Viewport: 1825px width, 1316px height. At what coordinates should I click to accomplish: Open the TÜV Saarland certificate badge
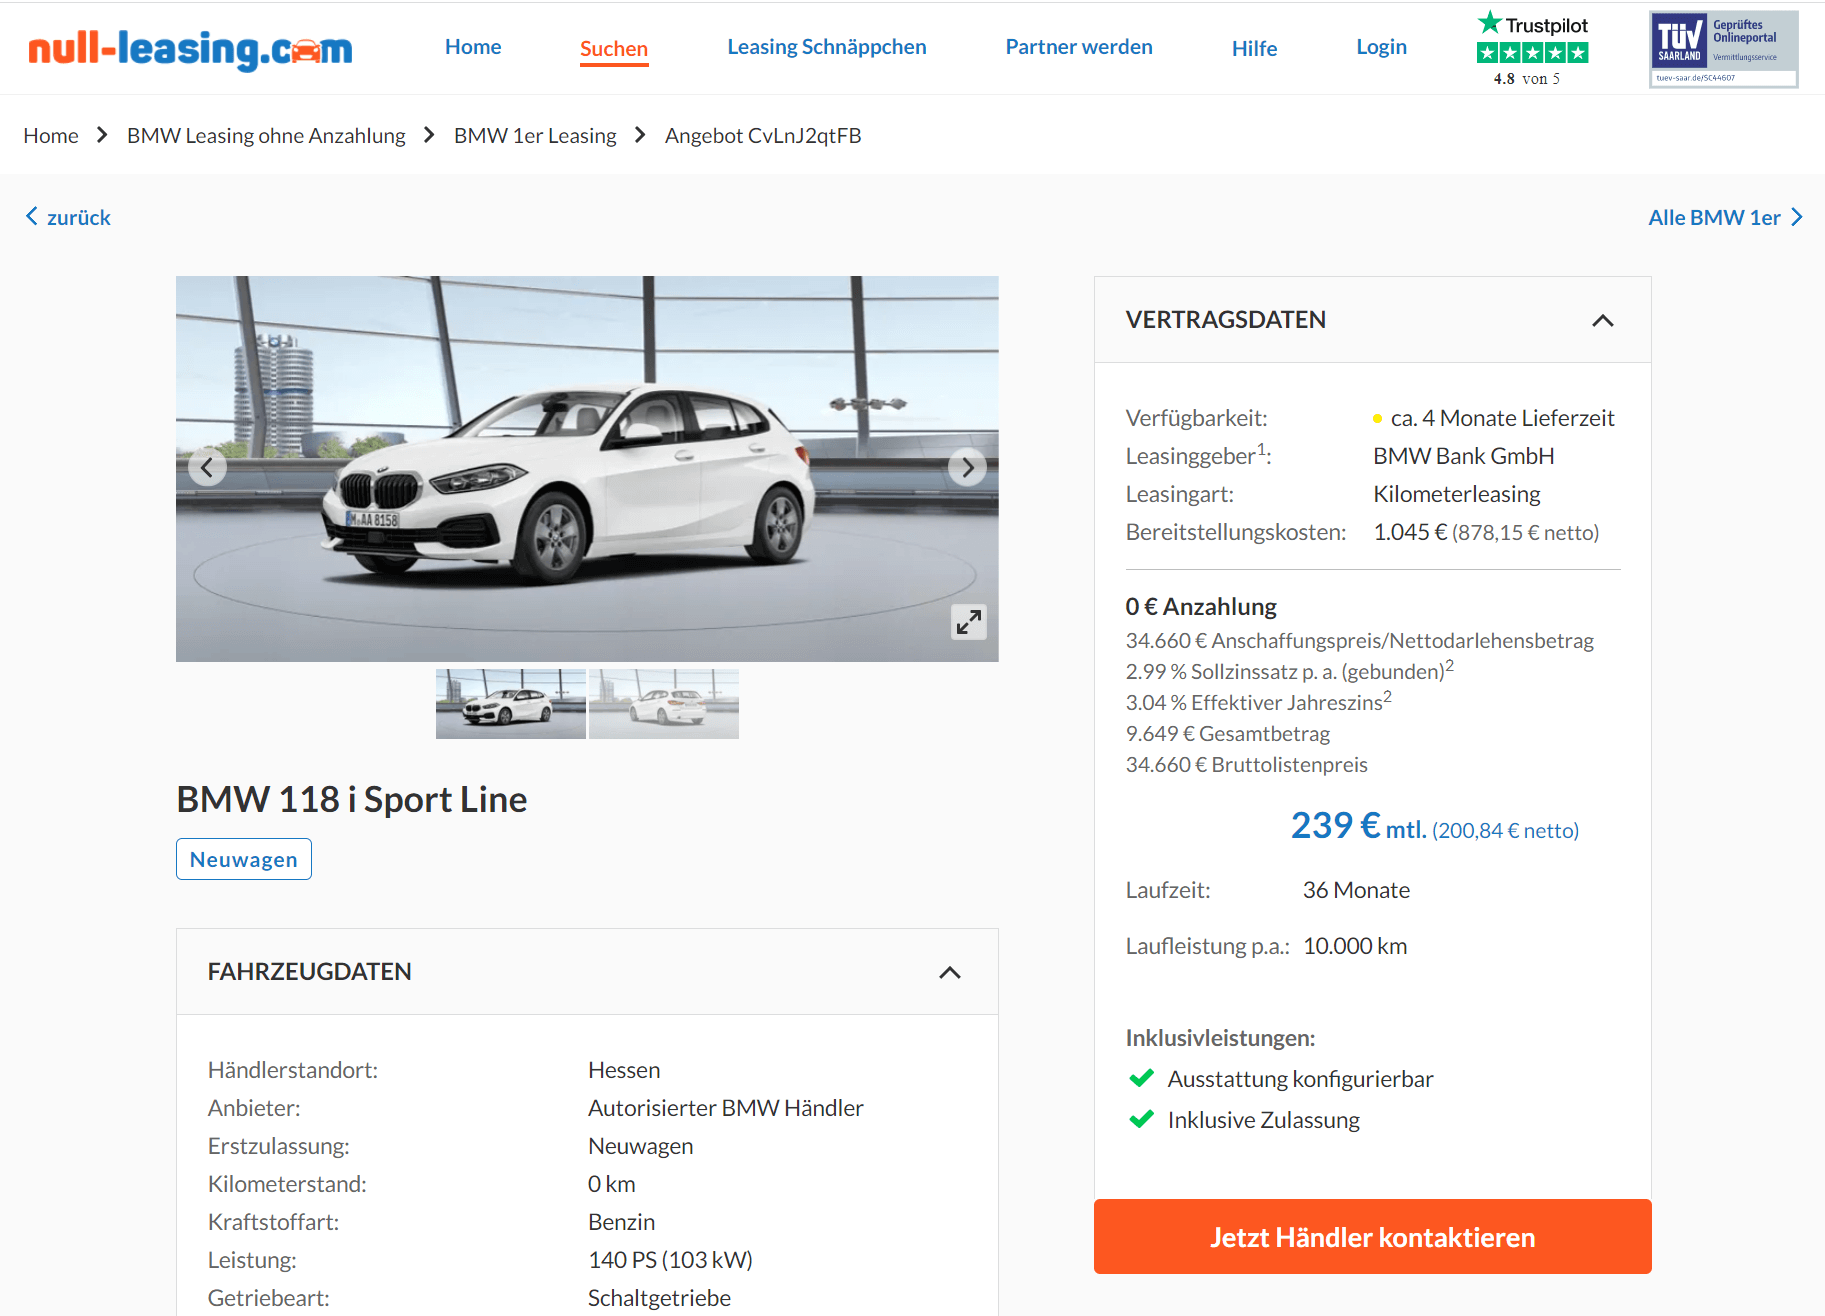(x=1723, y=49)
